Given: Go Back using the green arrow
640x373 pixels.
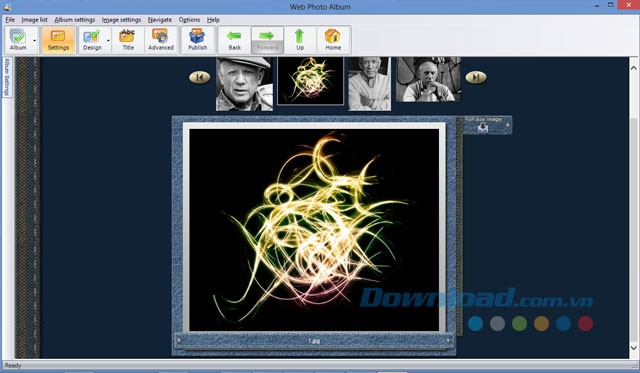Looking at the screenshot, I should 234,40.
